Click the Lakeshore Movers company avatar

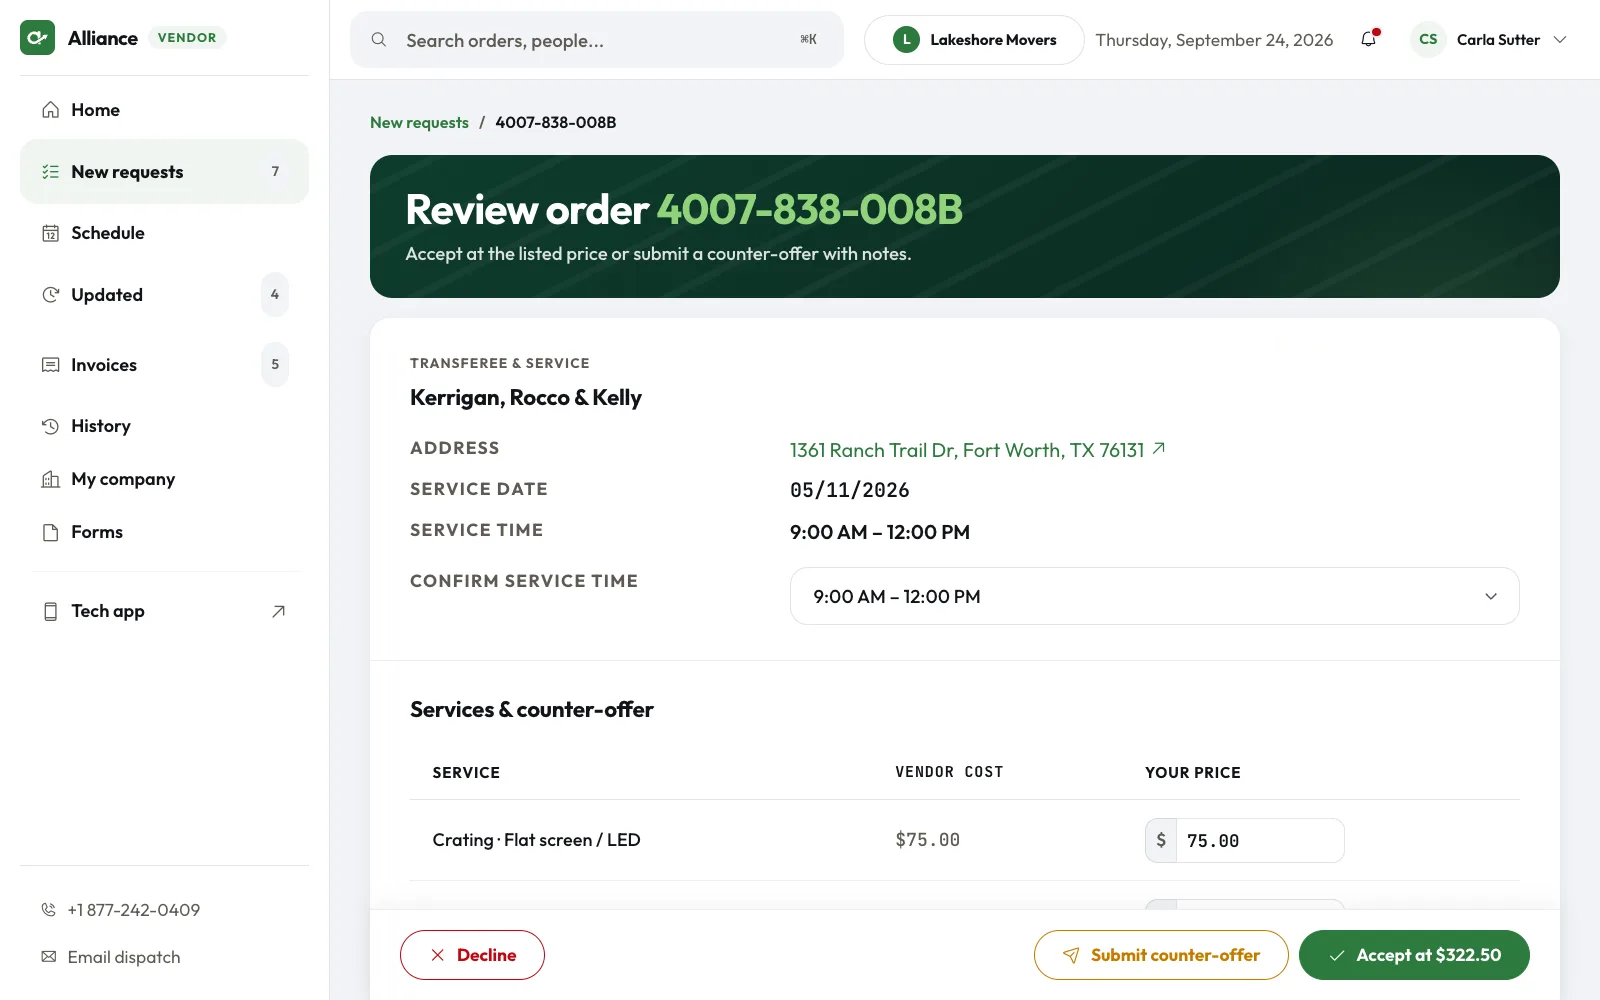[x=906, y=40]
